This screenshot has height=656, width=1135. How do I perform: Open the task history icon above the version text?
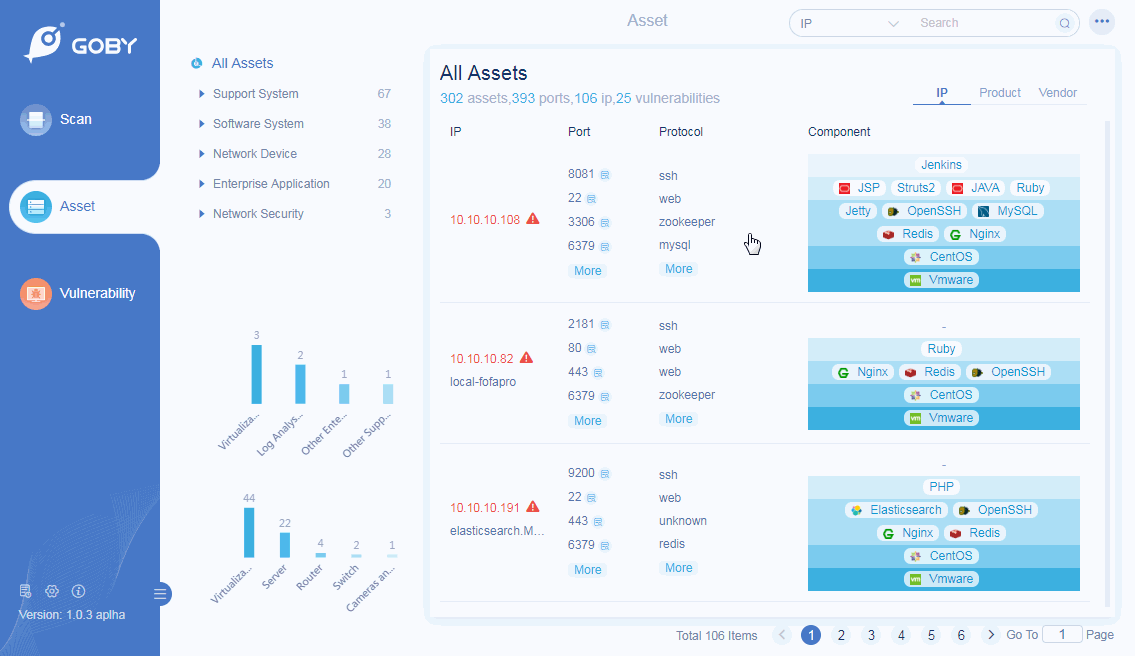pyautogui.click(x=25, y=591)
